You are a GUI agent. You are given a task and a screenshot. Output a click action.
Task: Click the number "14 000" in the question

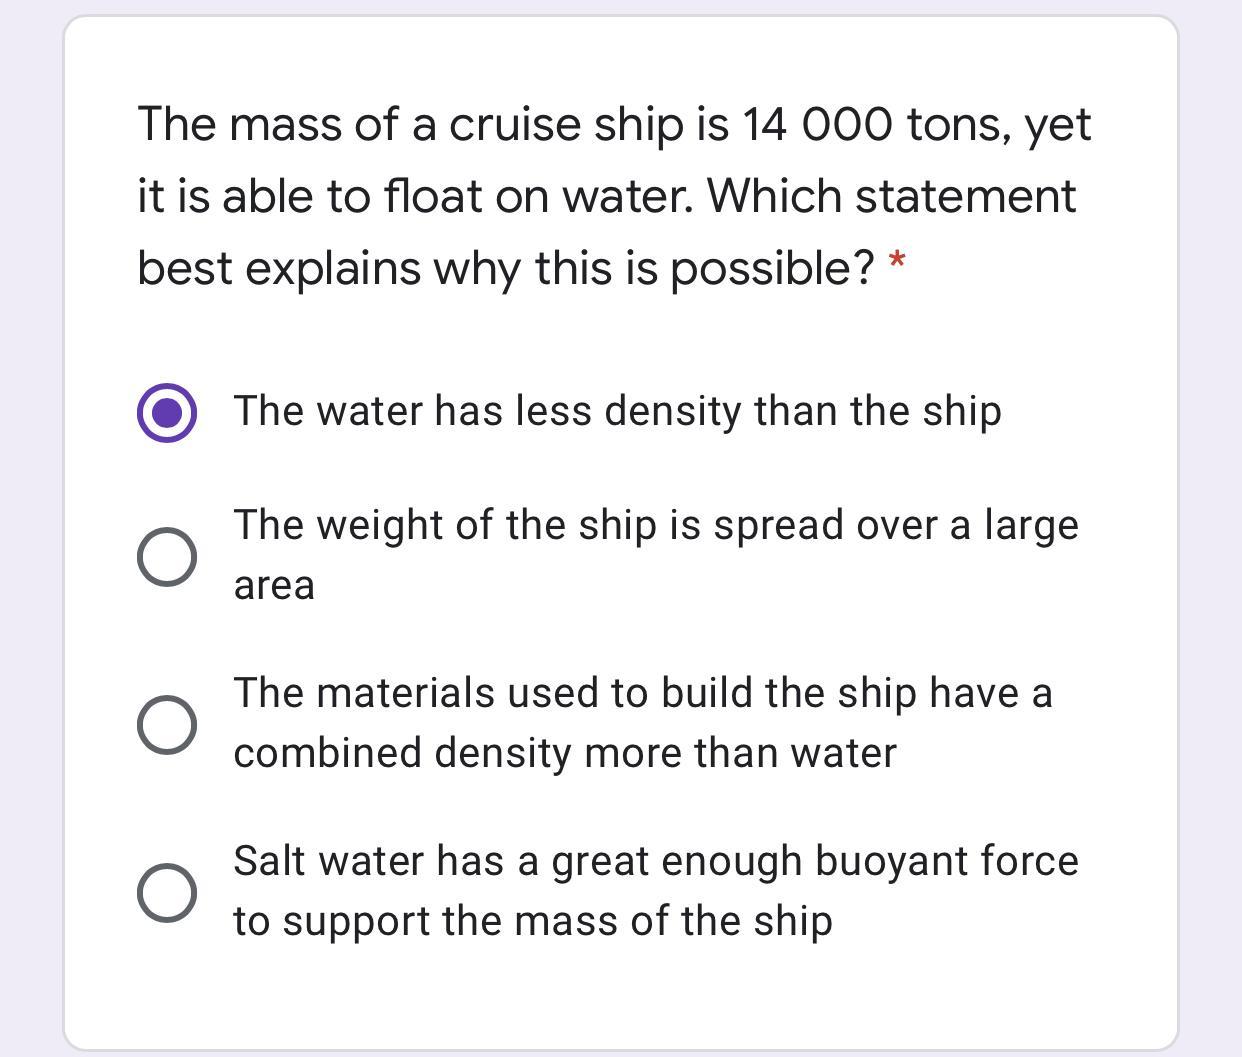[816, 125]
